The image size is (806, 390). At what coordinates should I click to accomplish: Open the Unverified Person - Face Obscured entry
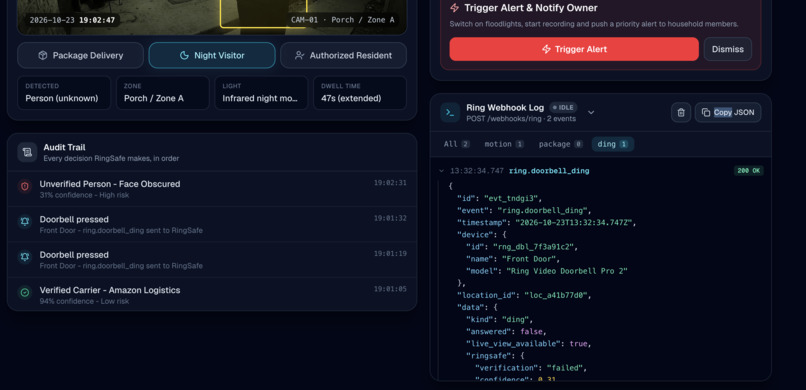tap(212, 189)
